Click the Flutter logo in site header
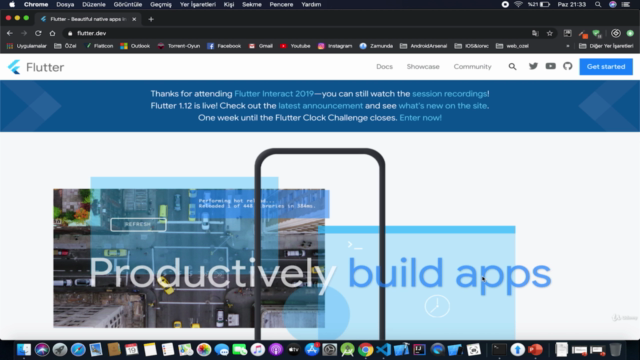 [36, 67]
